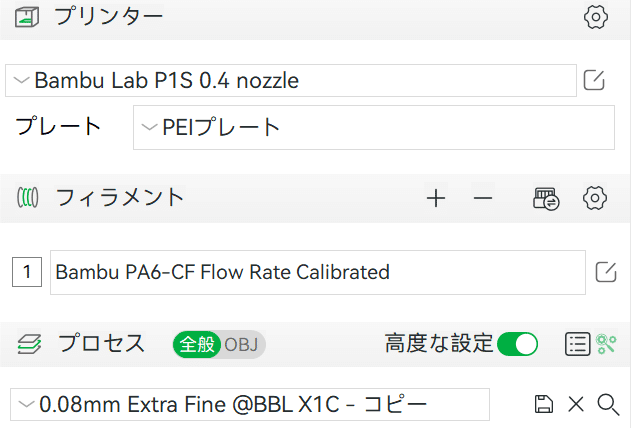This screenshot has height=428, width=631.
Task: Expand the 0.08mm Extra Fine process dropdown
Action: pyautogui.click(x=250, y=404)
